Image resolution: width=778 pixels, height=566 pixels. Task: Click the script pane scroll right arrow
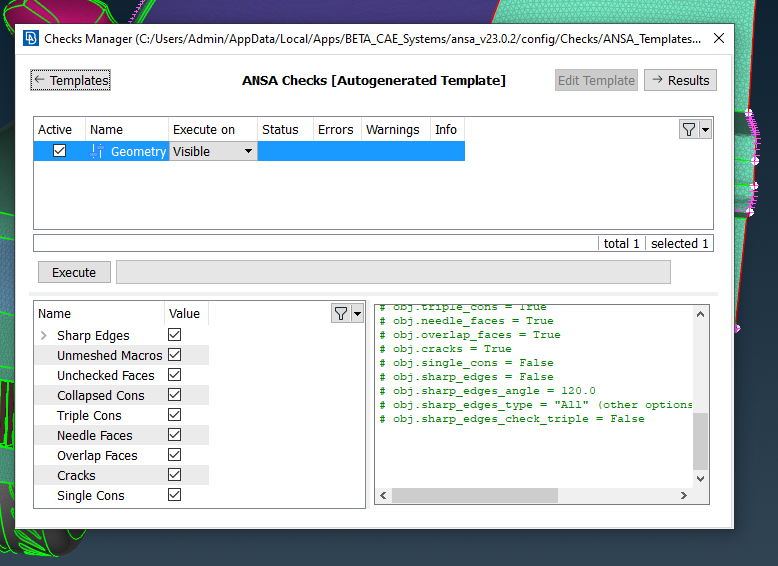684,495
